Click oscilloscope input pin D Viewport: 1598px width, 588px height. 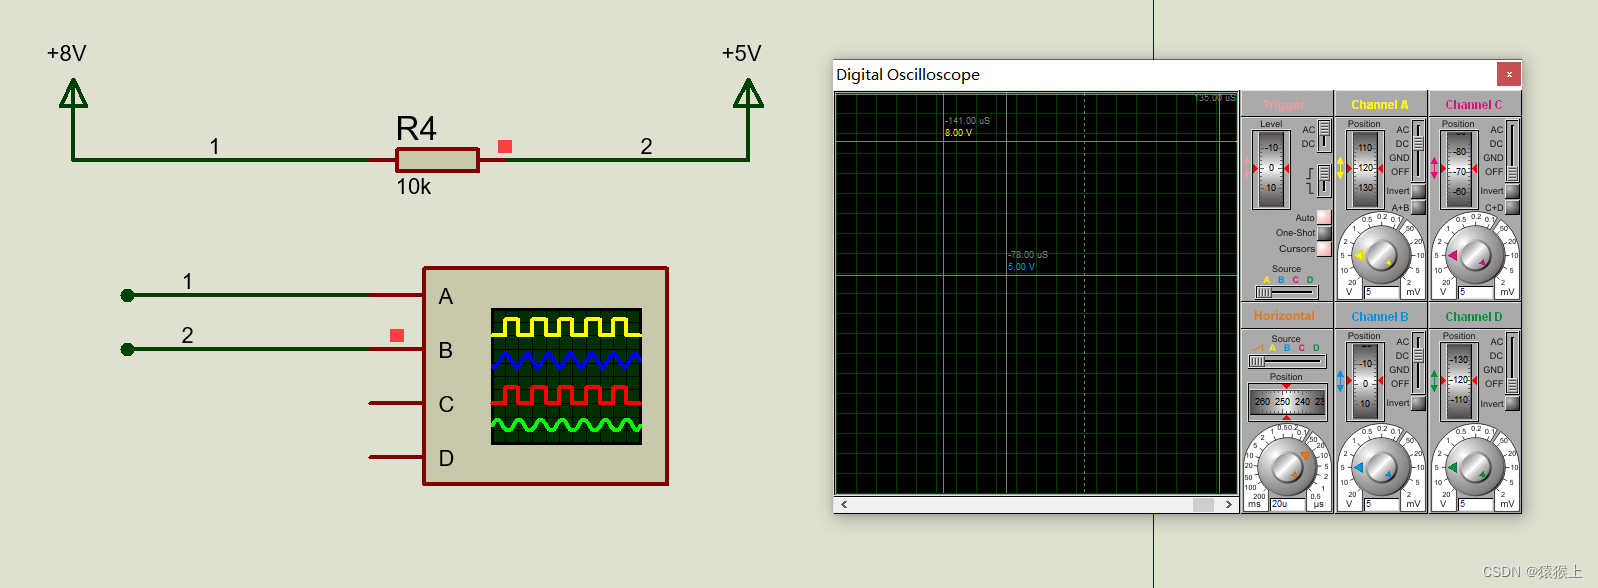396,457
